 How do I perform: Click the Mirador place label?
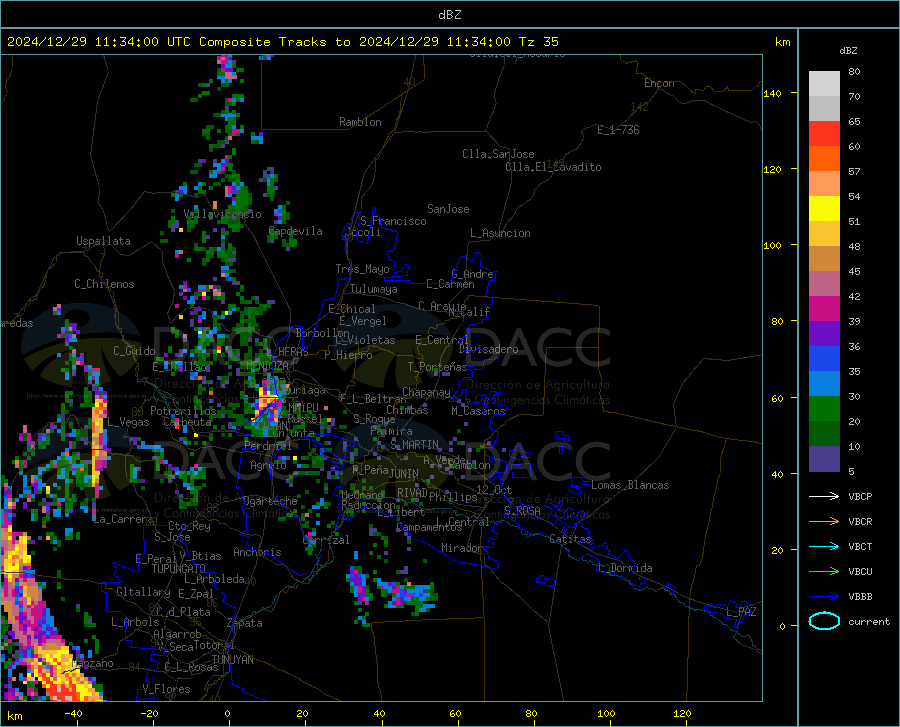[x=461, y=548]
